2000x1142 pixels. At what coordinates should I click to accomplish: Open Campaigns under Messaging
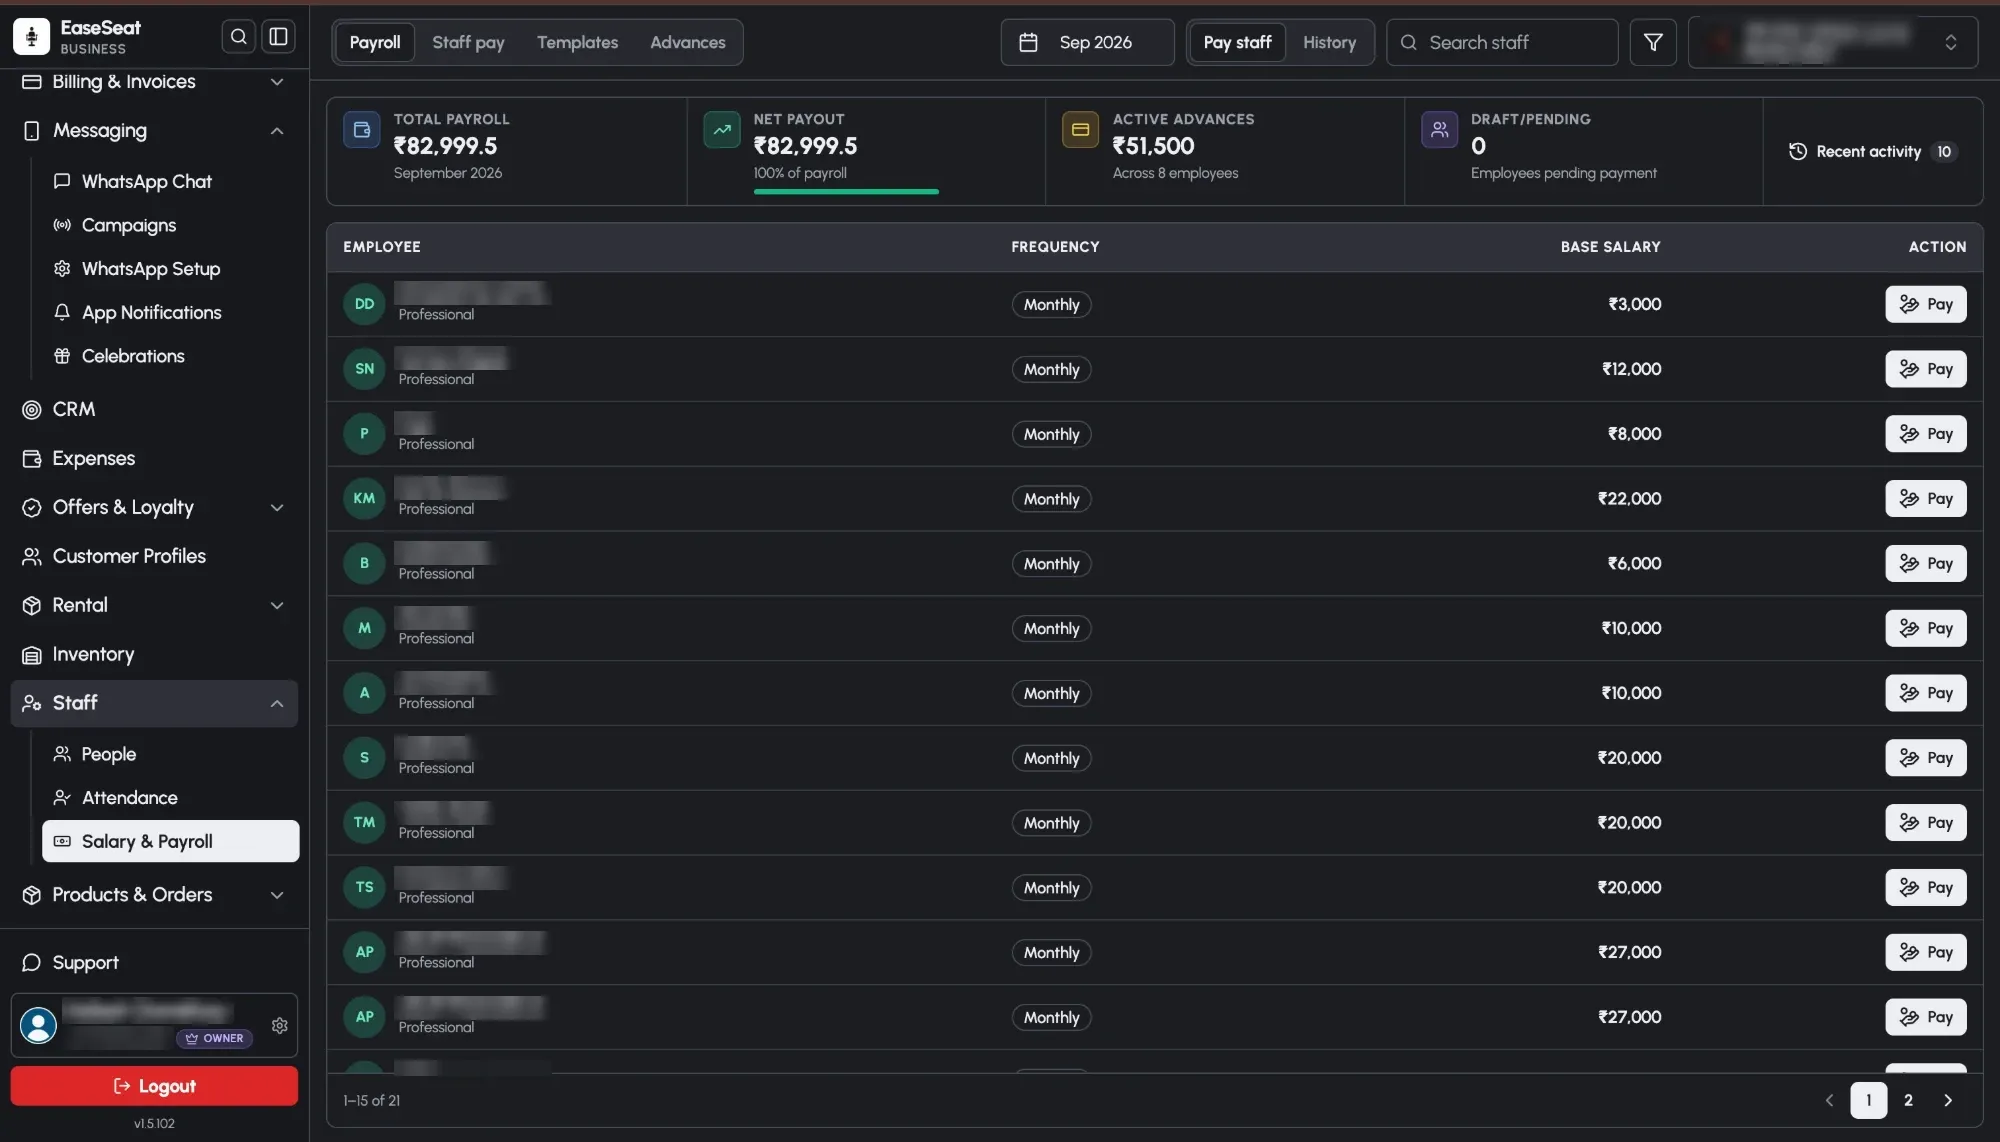[129, 225]
